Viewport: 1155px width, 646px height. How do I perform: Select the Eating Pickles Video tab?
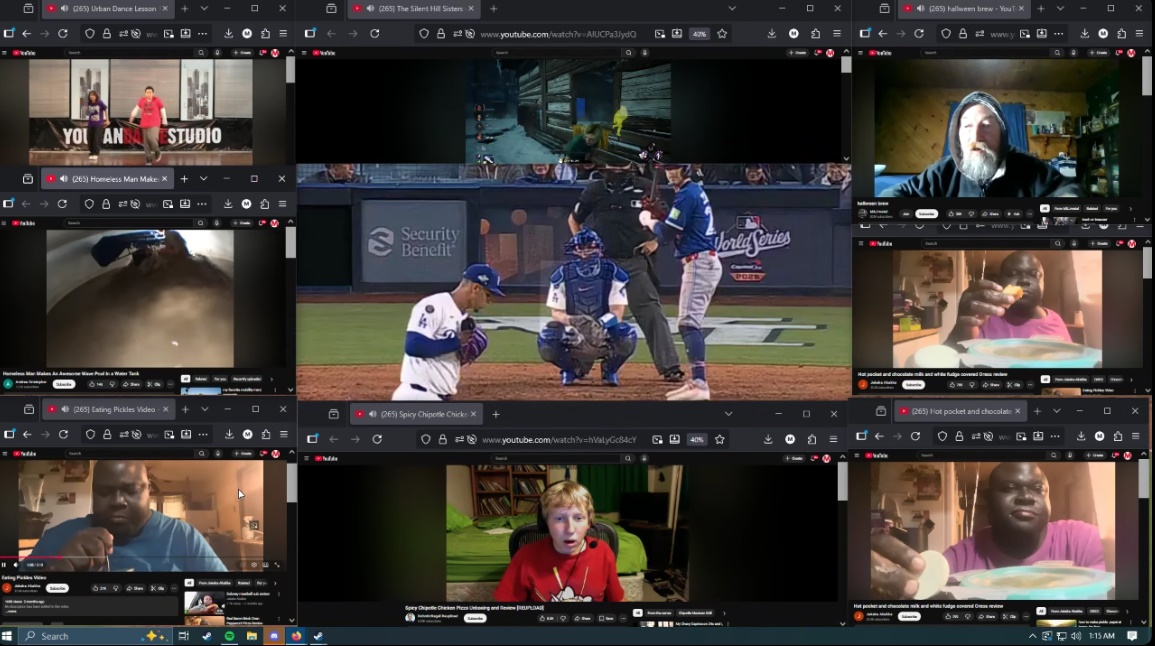pos(108,410)
